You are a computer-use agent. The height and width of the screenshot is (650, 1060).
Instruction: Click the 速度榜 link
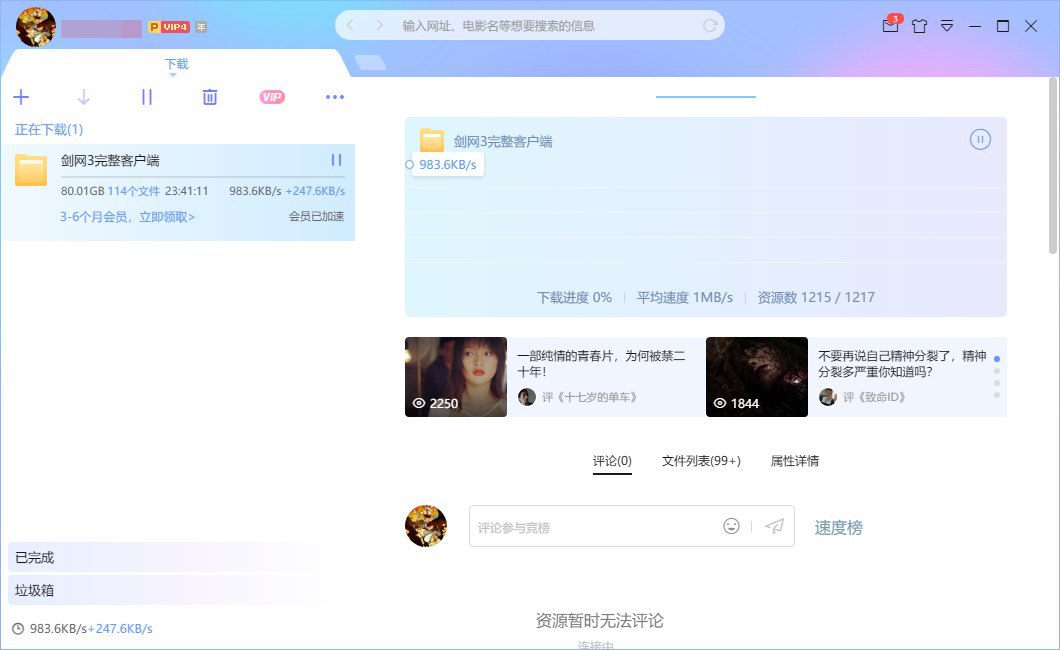(x=838, y=527)
